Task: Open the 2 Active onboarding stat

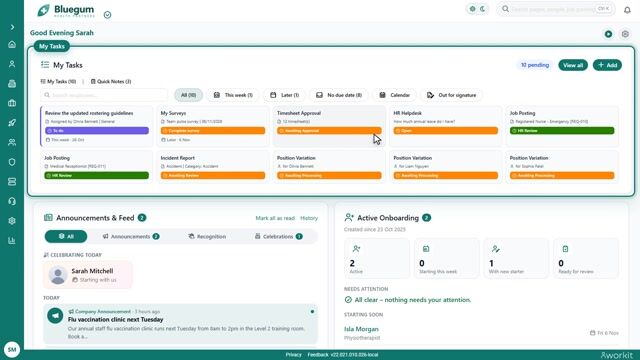Action: (x=377, y=259)
